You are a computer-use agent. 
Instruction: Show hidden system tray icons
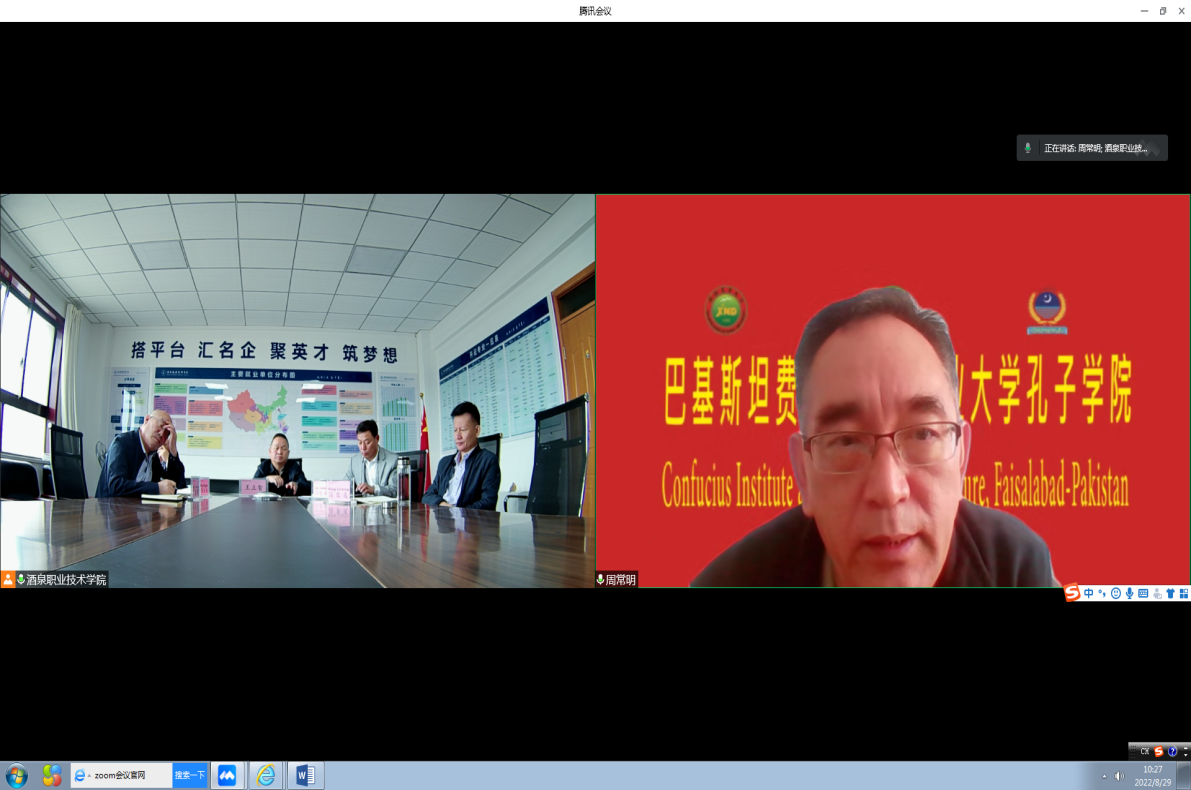point(1104,776)
